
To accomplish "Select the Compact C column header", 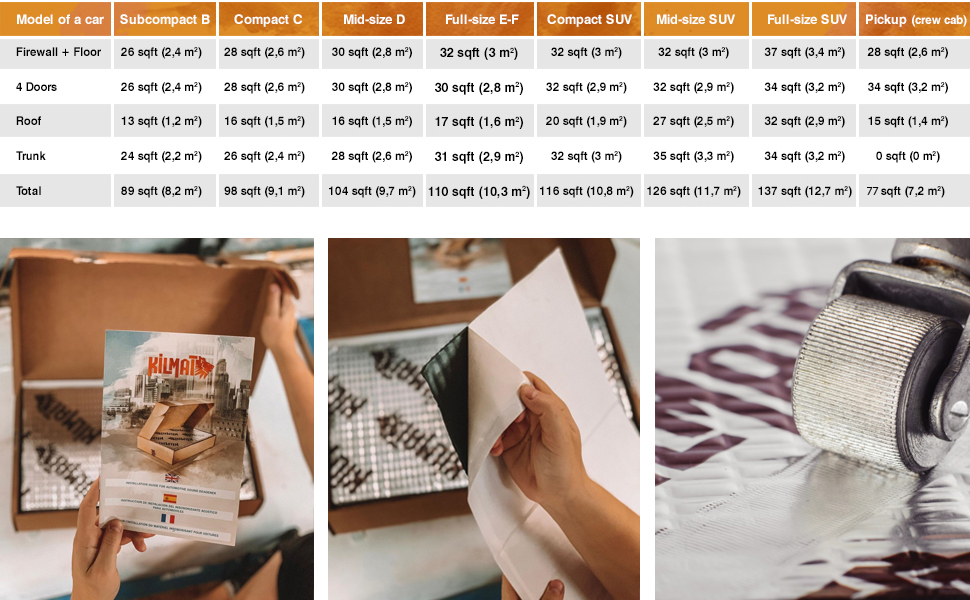I will click(268, 19).
